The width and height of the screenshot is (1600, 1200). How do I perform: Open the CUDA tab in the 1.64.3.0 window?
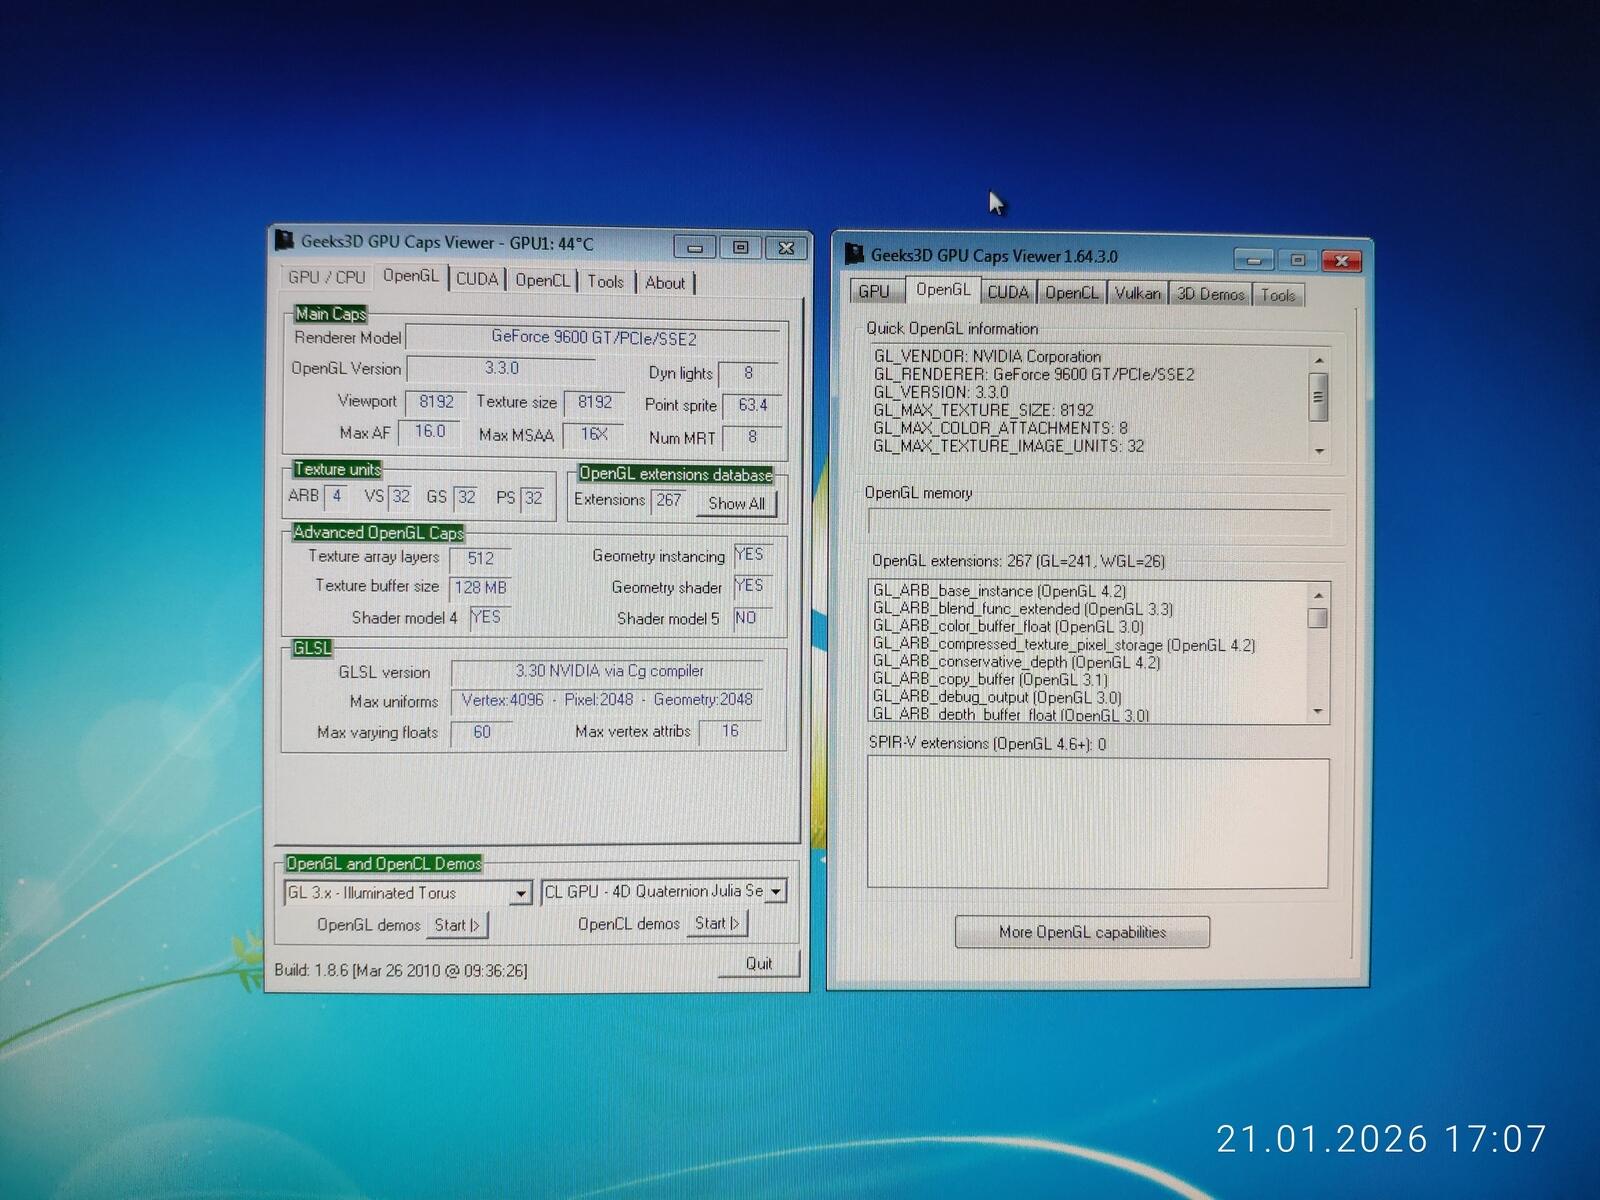click(x=1008, y=292)
